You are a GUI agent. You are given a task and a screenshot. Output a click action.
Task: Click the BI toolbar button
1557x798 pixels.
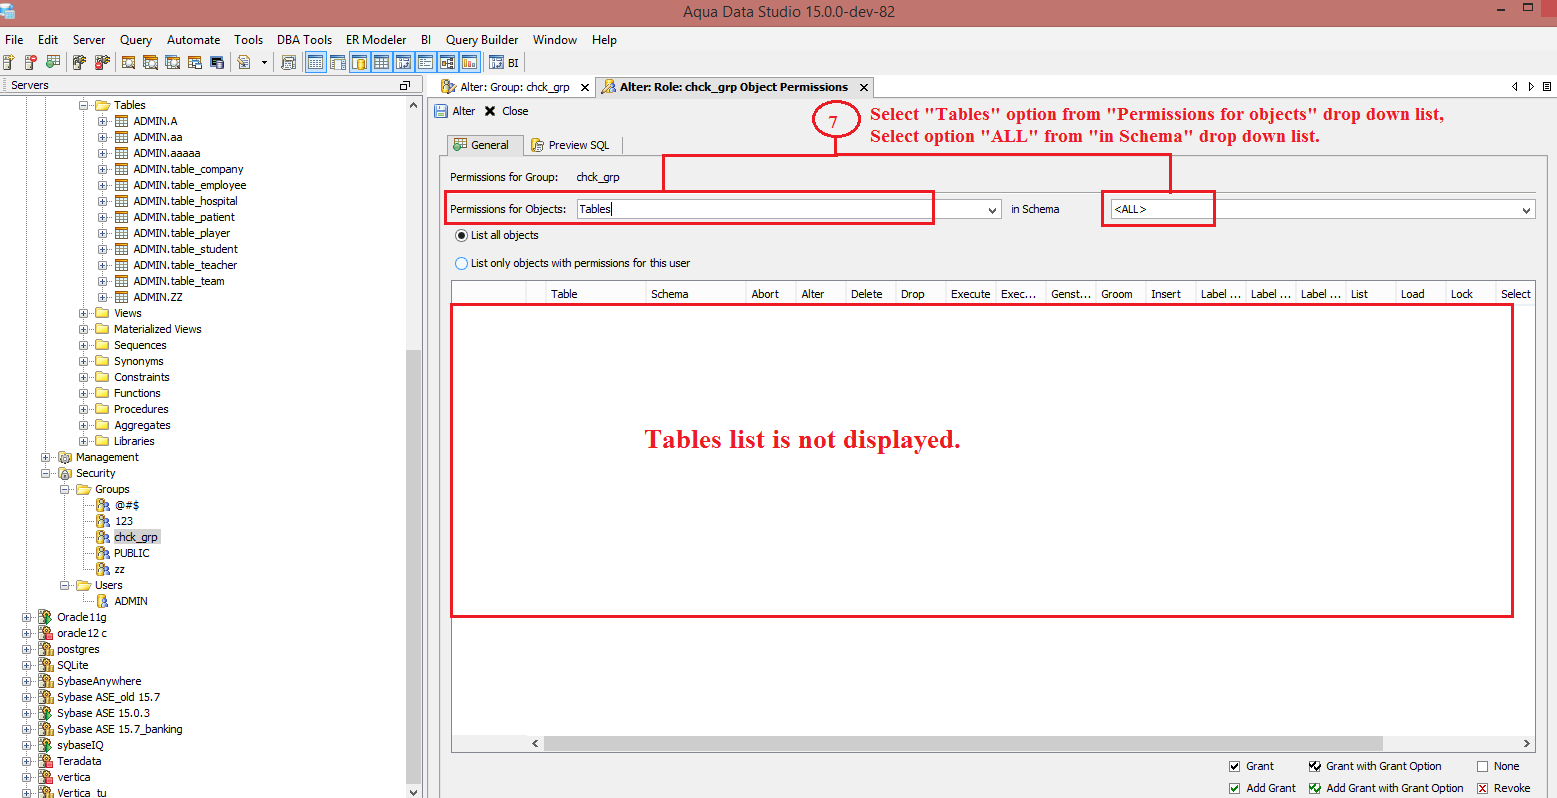click(504, 62)
